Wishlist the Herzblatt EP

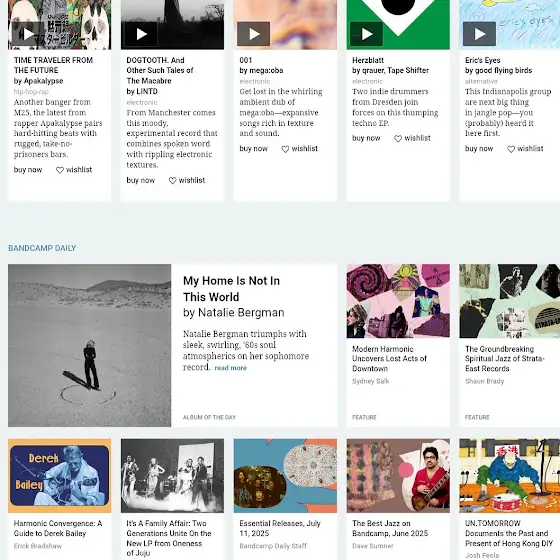coord(412,138)
